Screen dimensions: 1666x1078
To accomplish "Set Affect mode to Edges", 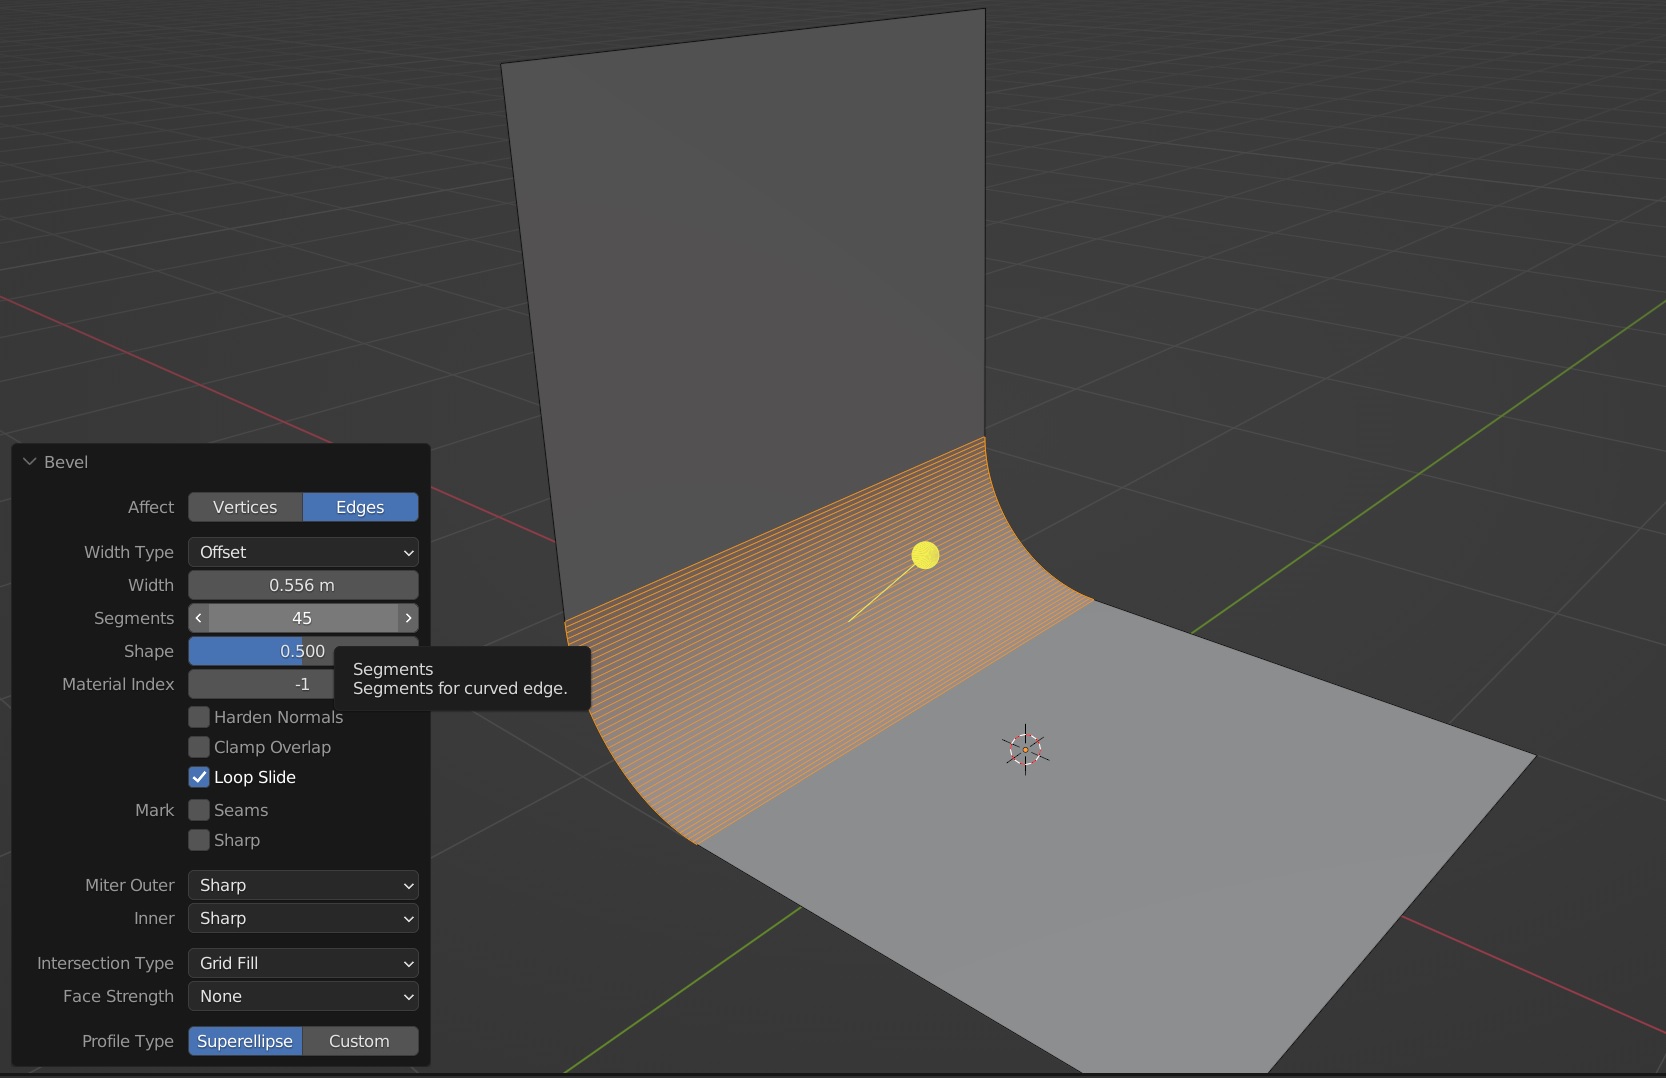I will [x=360, y=507].
